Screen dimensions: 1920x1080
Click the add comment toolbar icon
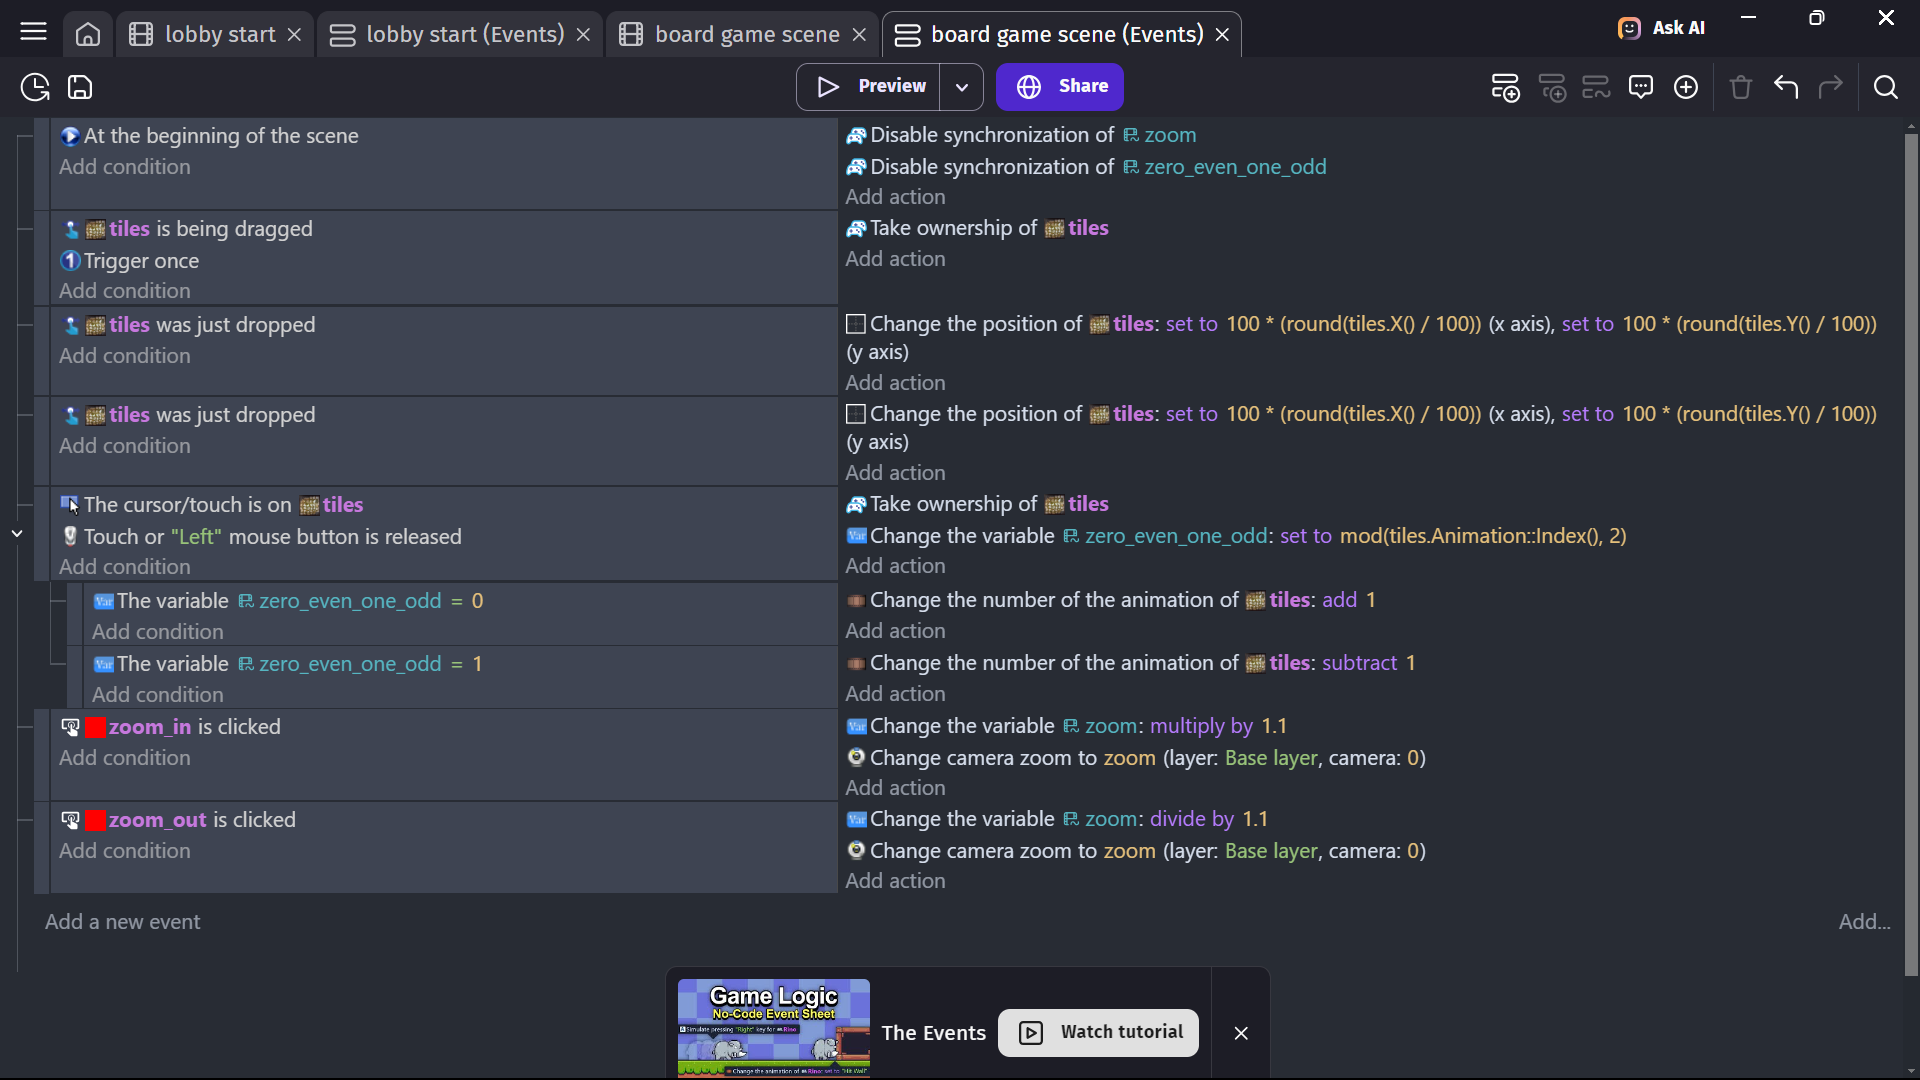click(1641, 87)
